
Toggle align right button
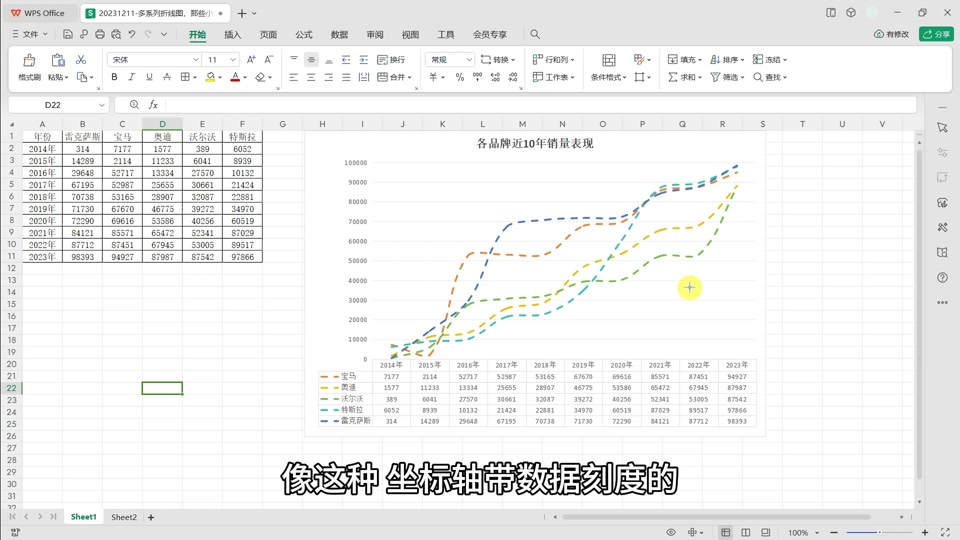329,77
